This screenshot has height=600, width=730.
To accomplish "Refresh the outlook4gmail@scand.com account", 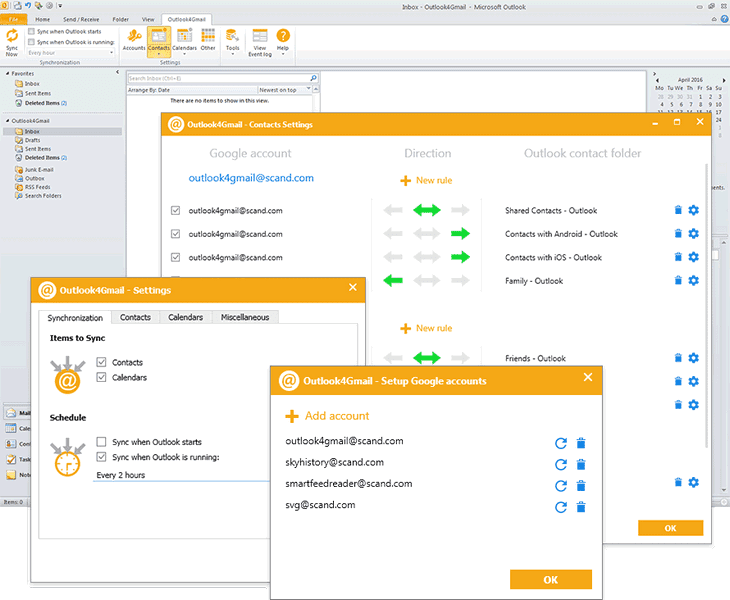I will point(561,443).
